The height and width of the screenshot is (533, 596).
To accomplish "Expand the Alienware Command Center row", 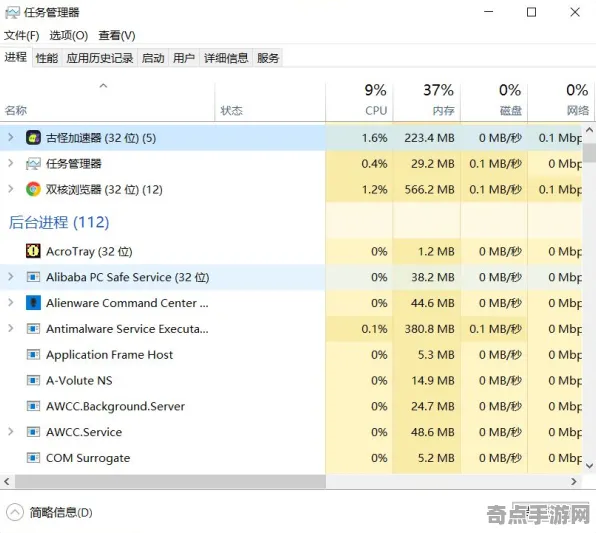I will (x=11, y=303).
